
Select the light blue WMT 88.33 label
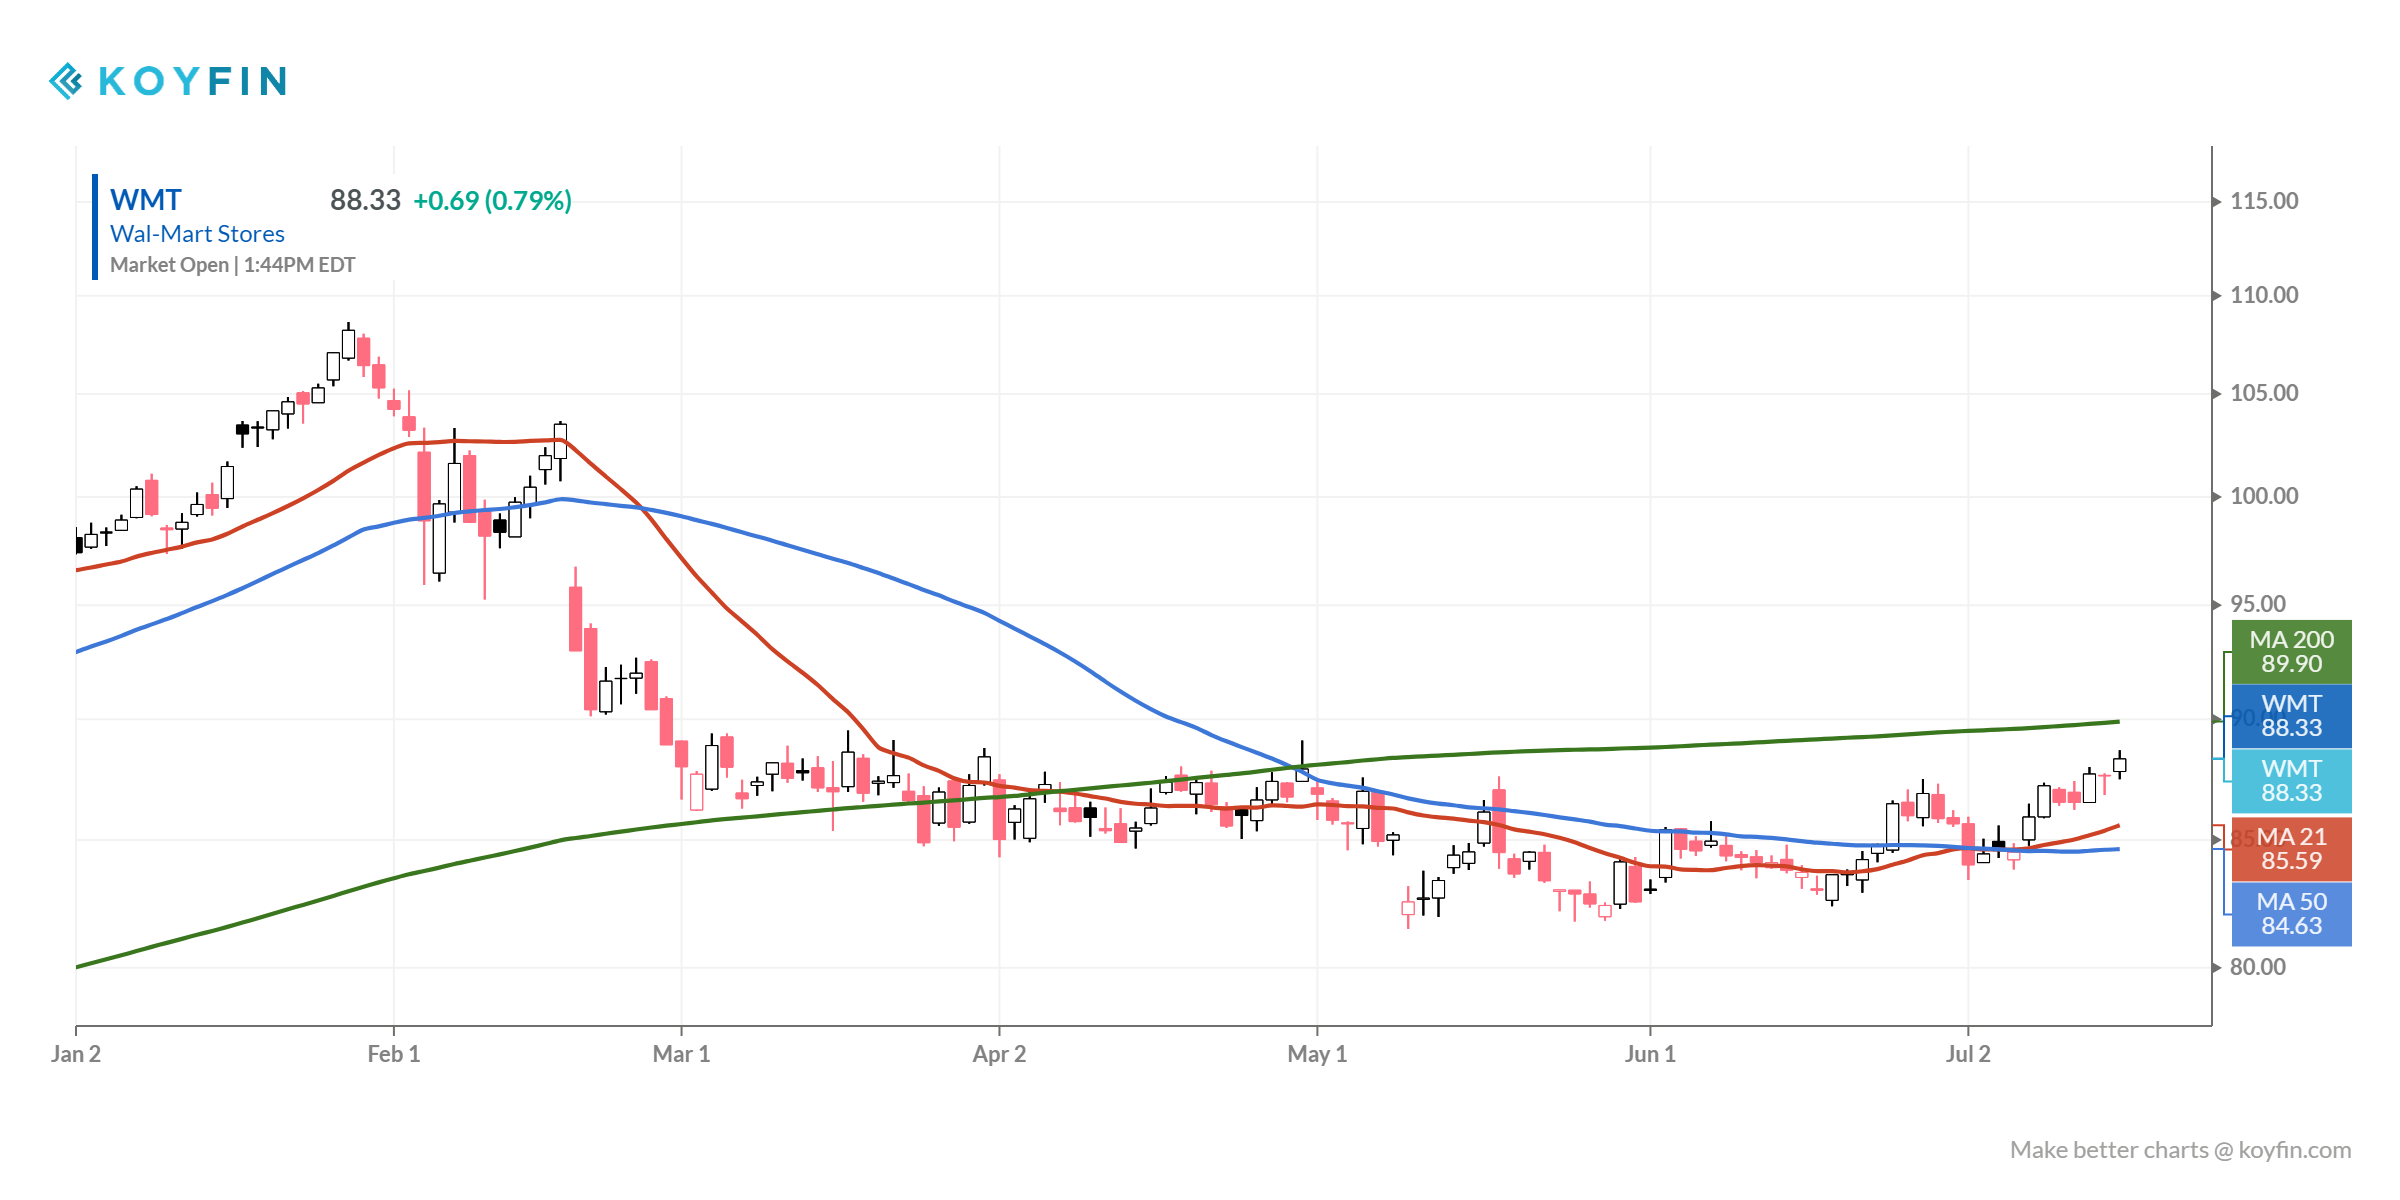(x=2291, y=781)
